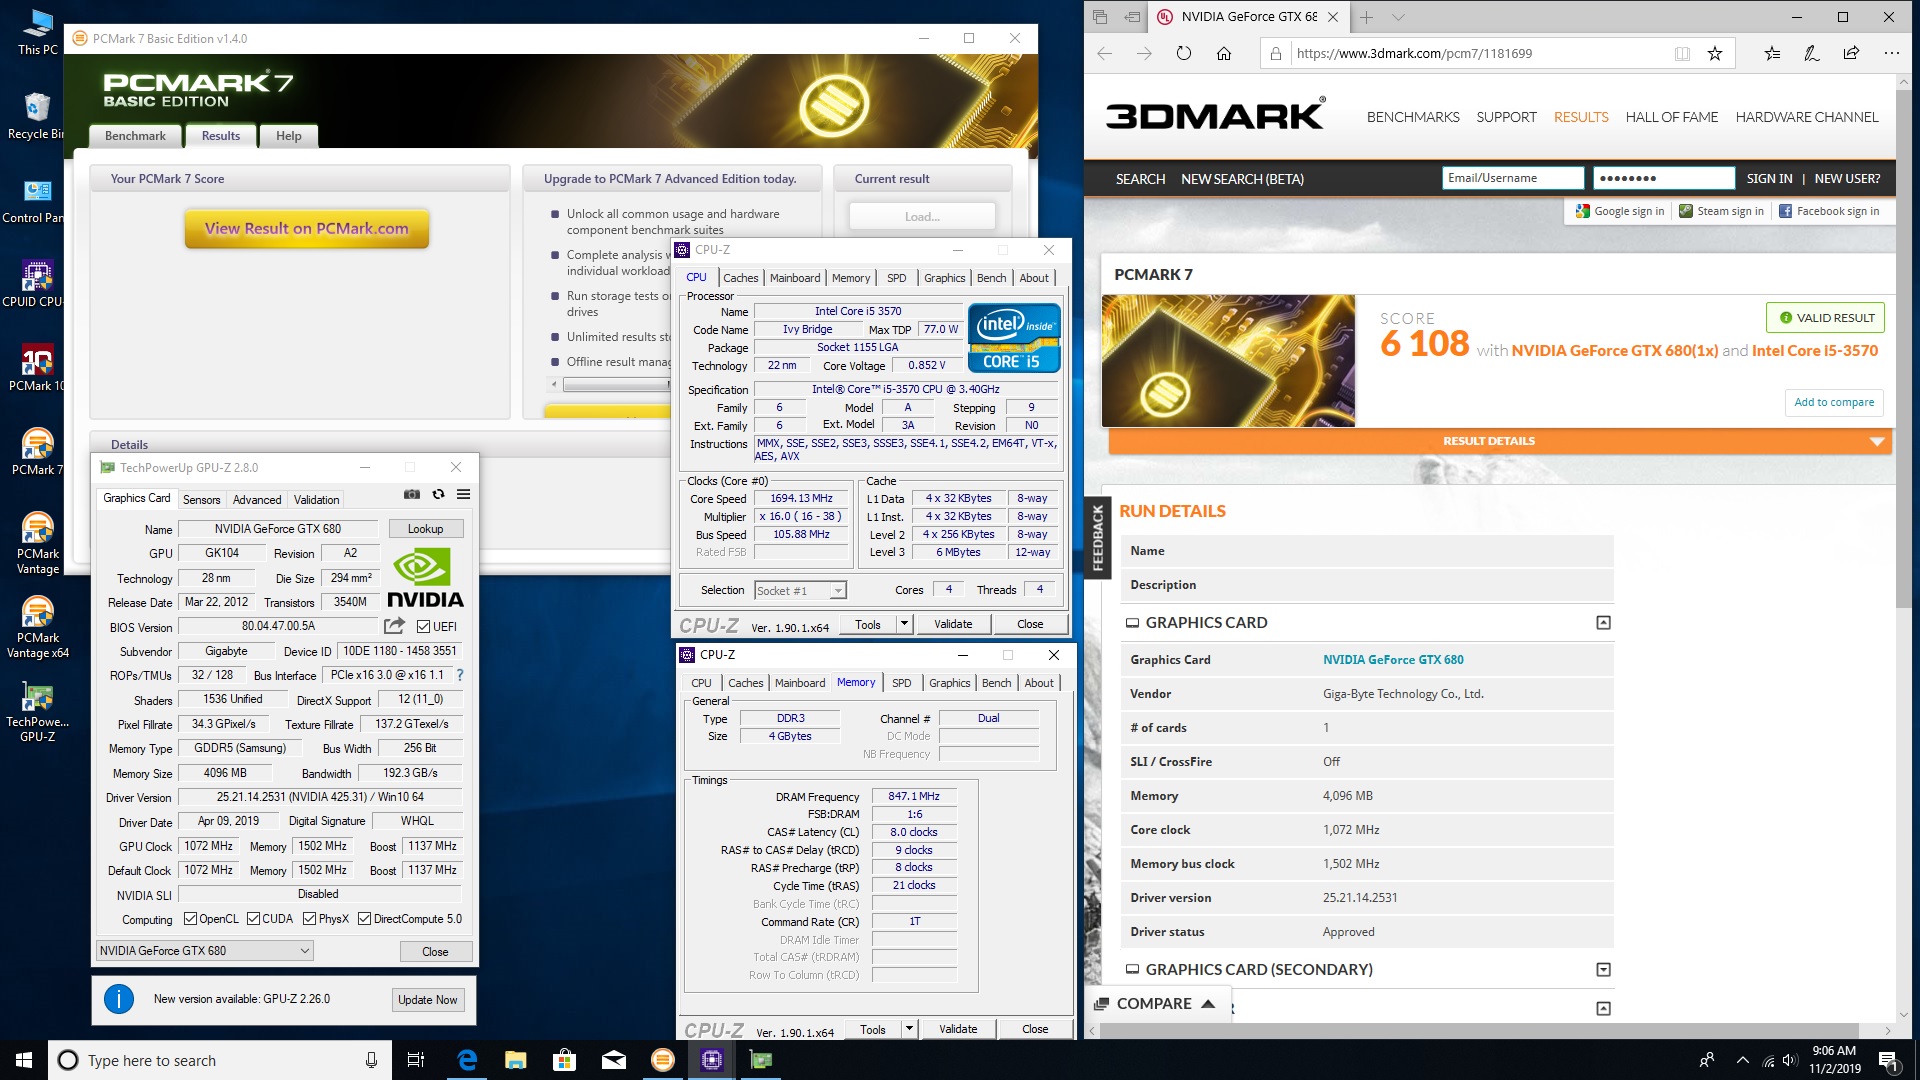Open HALL OF FAME in 3DMark menu
Viewport: 1920px width, 1080px height.
(1671, 117)
